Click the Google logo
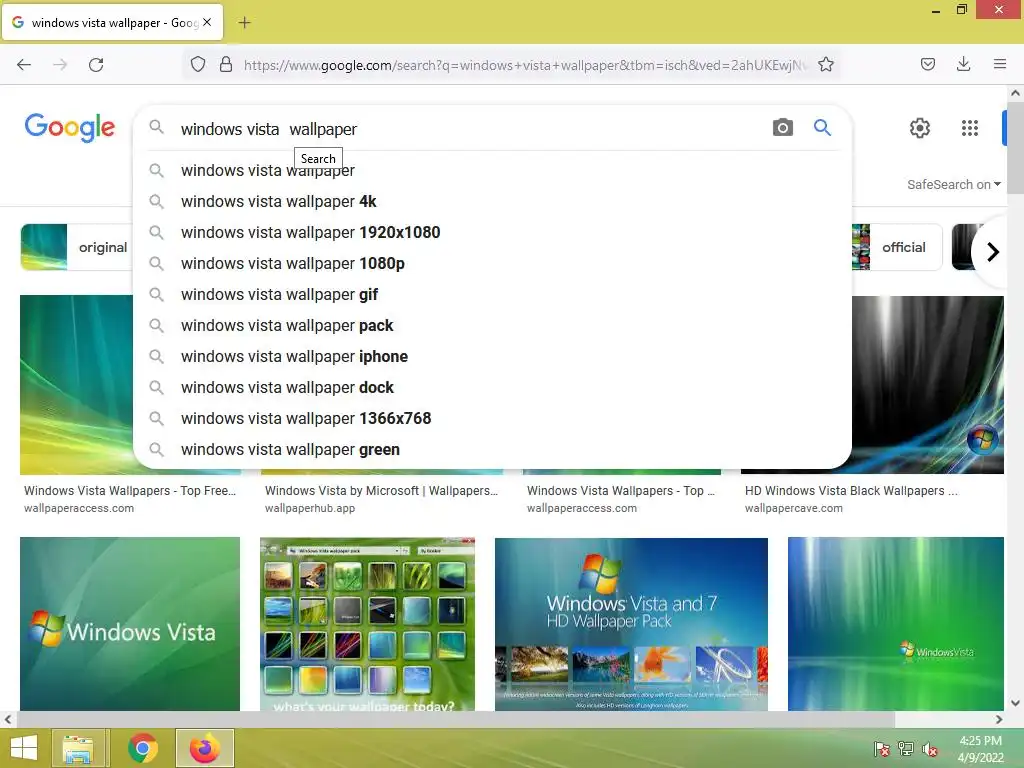The width and height of the screenshot is (1024, 768). (70, 127)
